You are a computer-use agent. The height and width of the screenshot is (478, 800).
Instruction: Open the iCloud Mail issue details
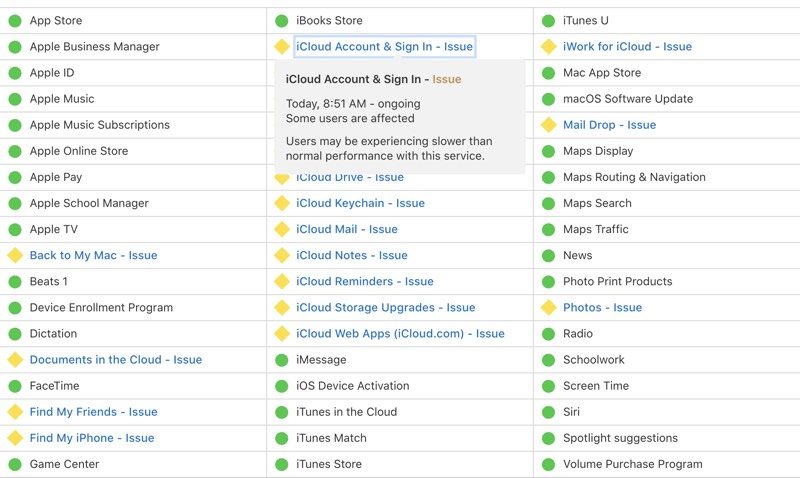(x=346, y=229)
